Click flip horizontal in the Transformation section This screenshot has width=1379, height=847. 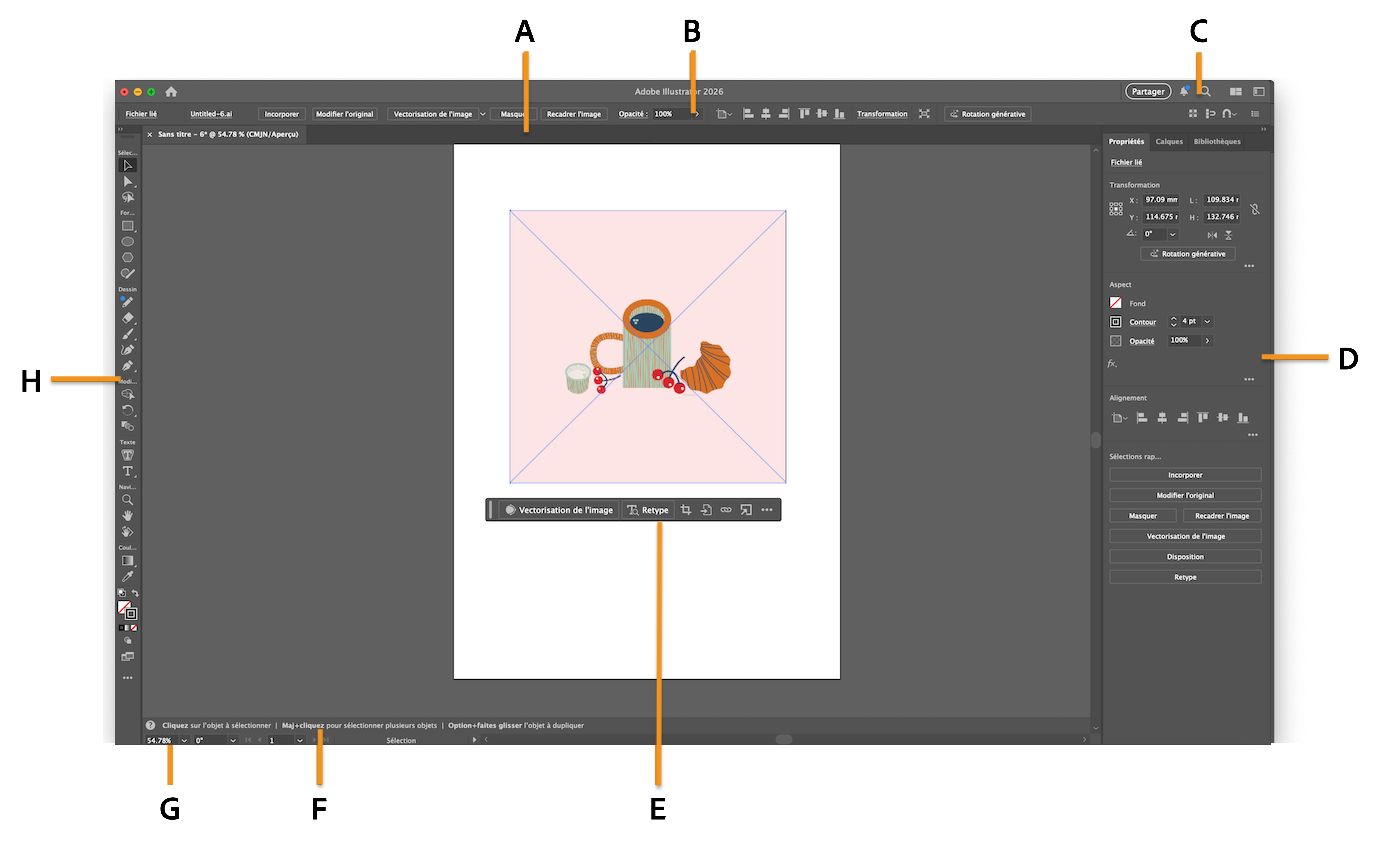[1212, 235]
